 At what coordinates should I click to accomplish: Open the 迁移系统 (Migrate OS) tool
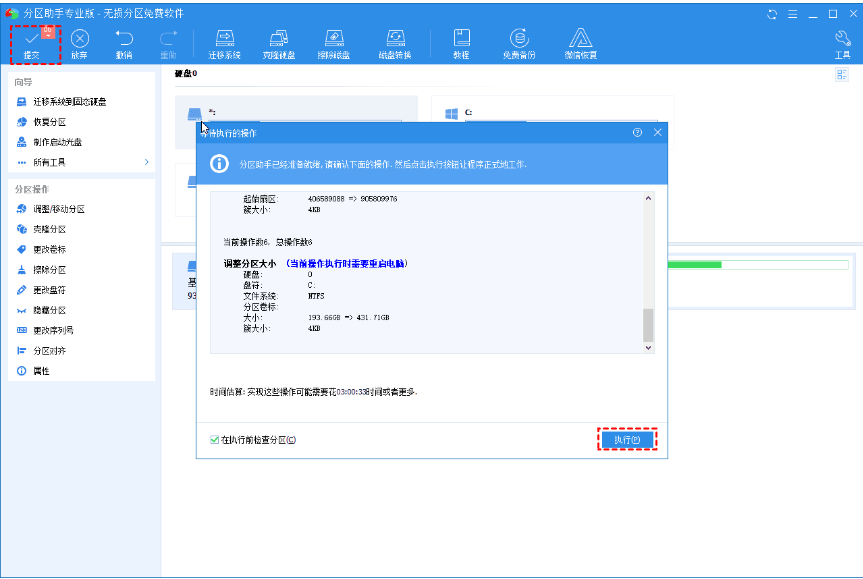[x=225, y=43]
